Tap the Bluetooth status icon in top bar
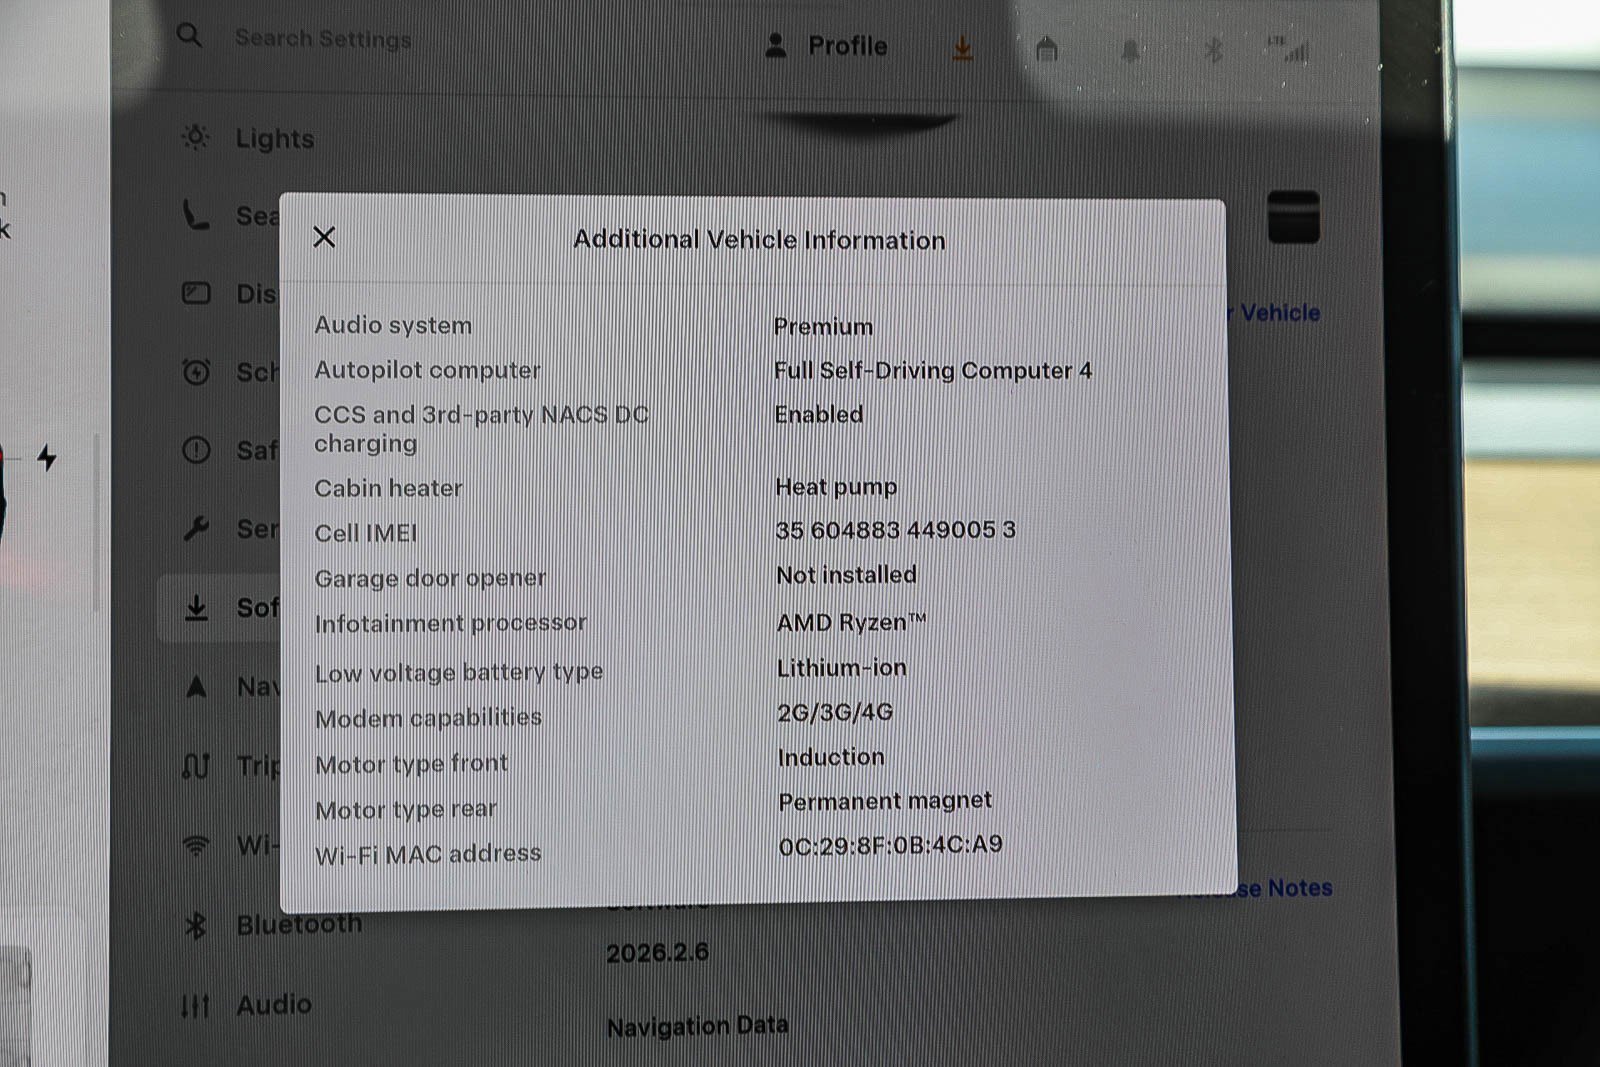This screenshot has height=1067, width=1600. point(1213,50)
